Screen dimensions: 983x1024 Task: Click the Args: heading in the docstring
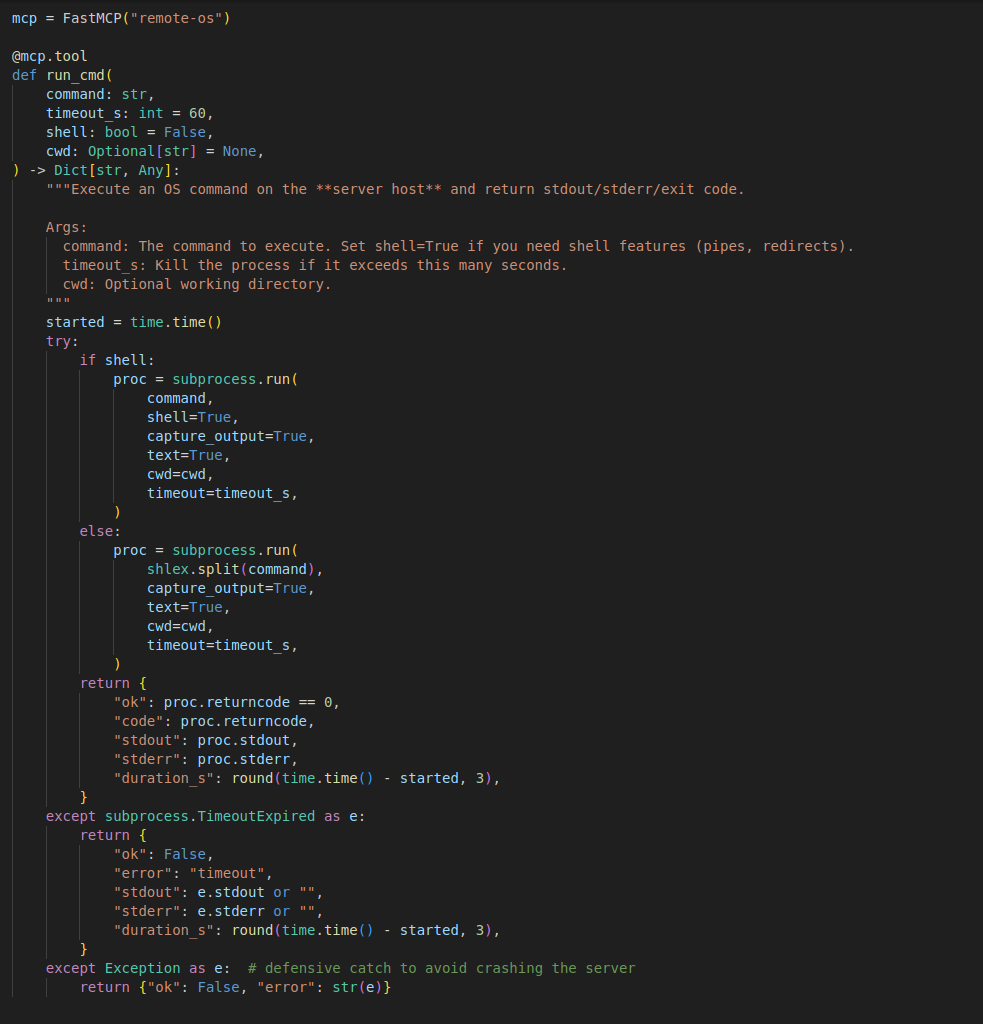coord(67,227)
